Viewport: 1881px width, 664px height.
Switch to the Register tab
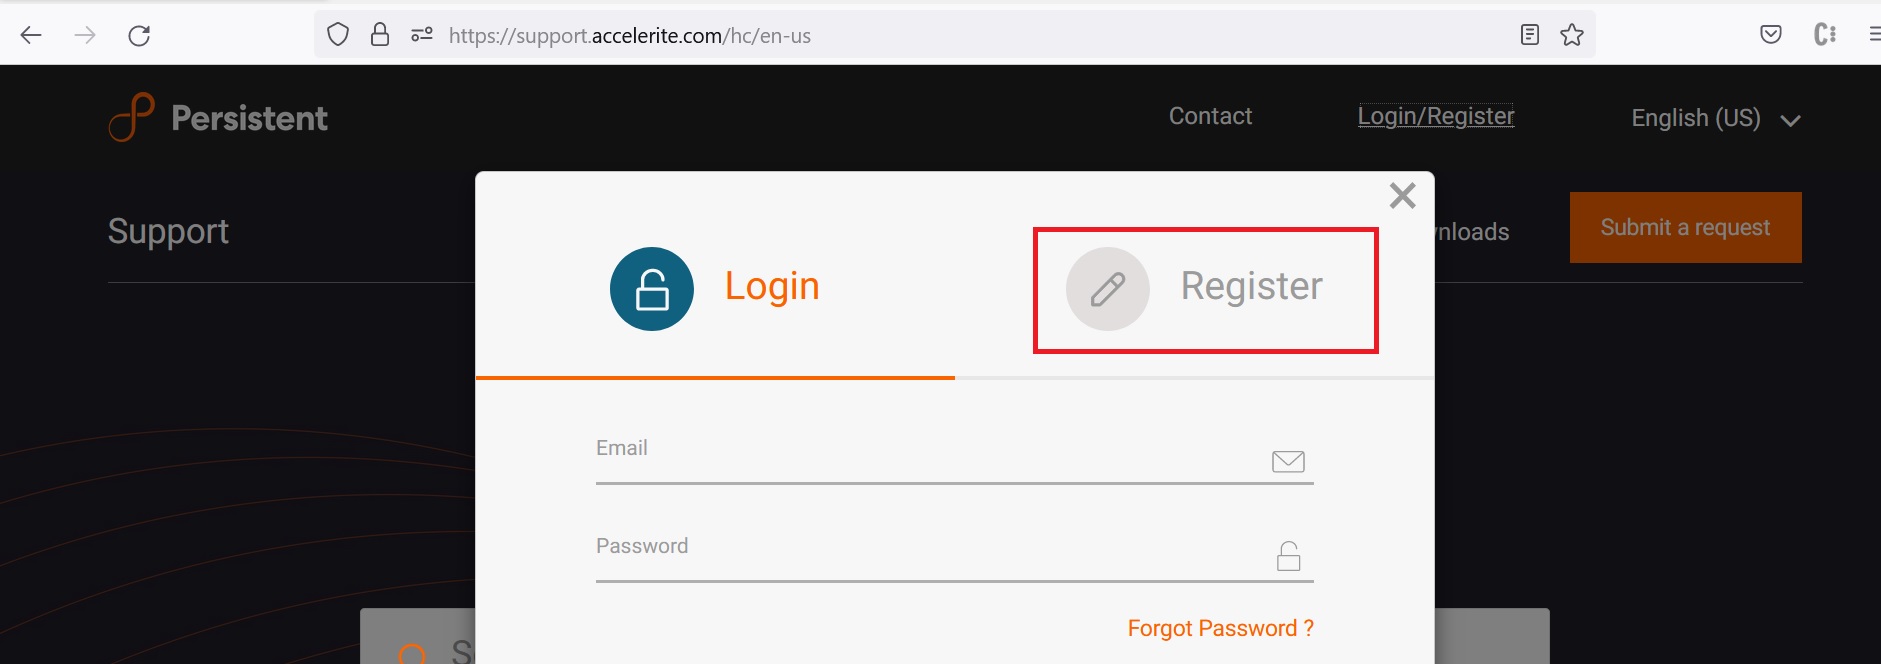pyautogui.click(x=1205, y=289)
